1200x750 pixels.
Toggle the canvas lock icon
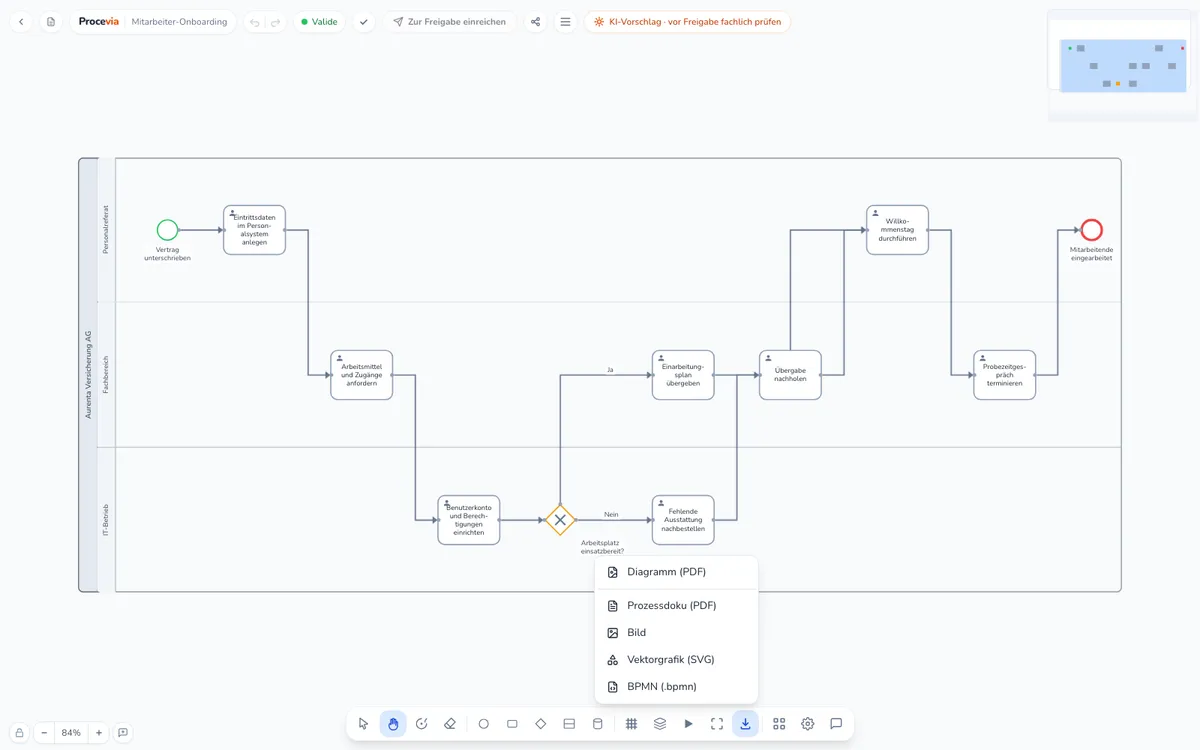click(19, 733)
